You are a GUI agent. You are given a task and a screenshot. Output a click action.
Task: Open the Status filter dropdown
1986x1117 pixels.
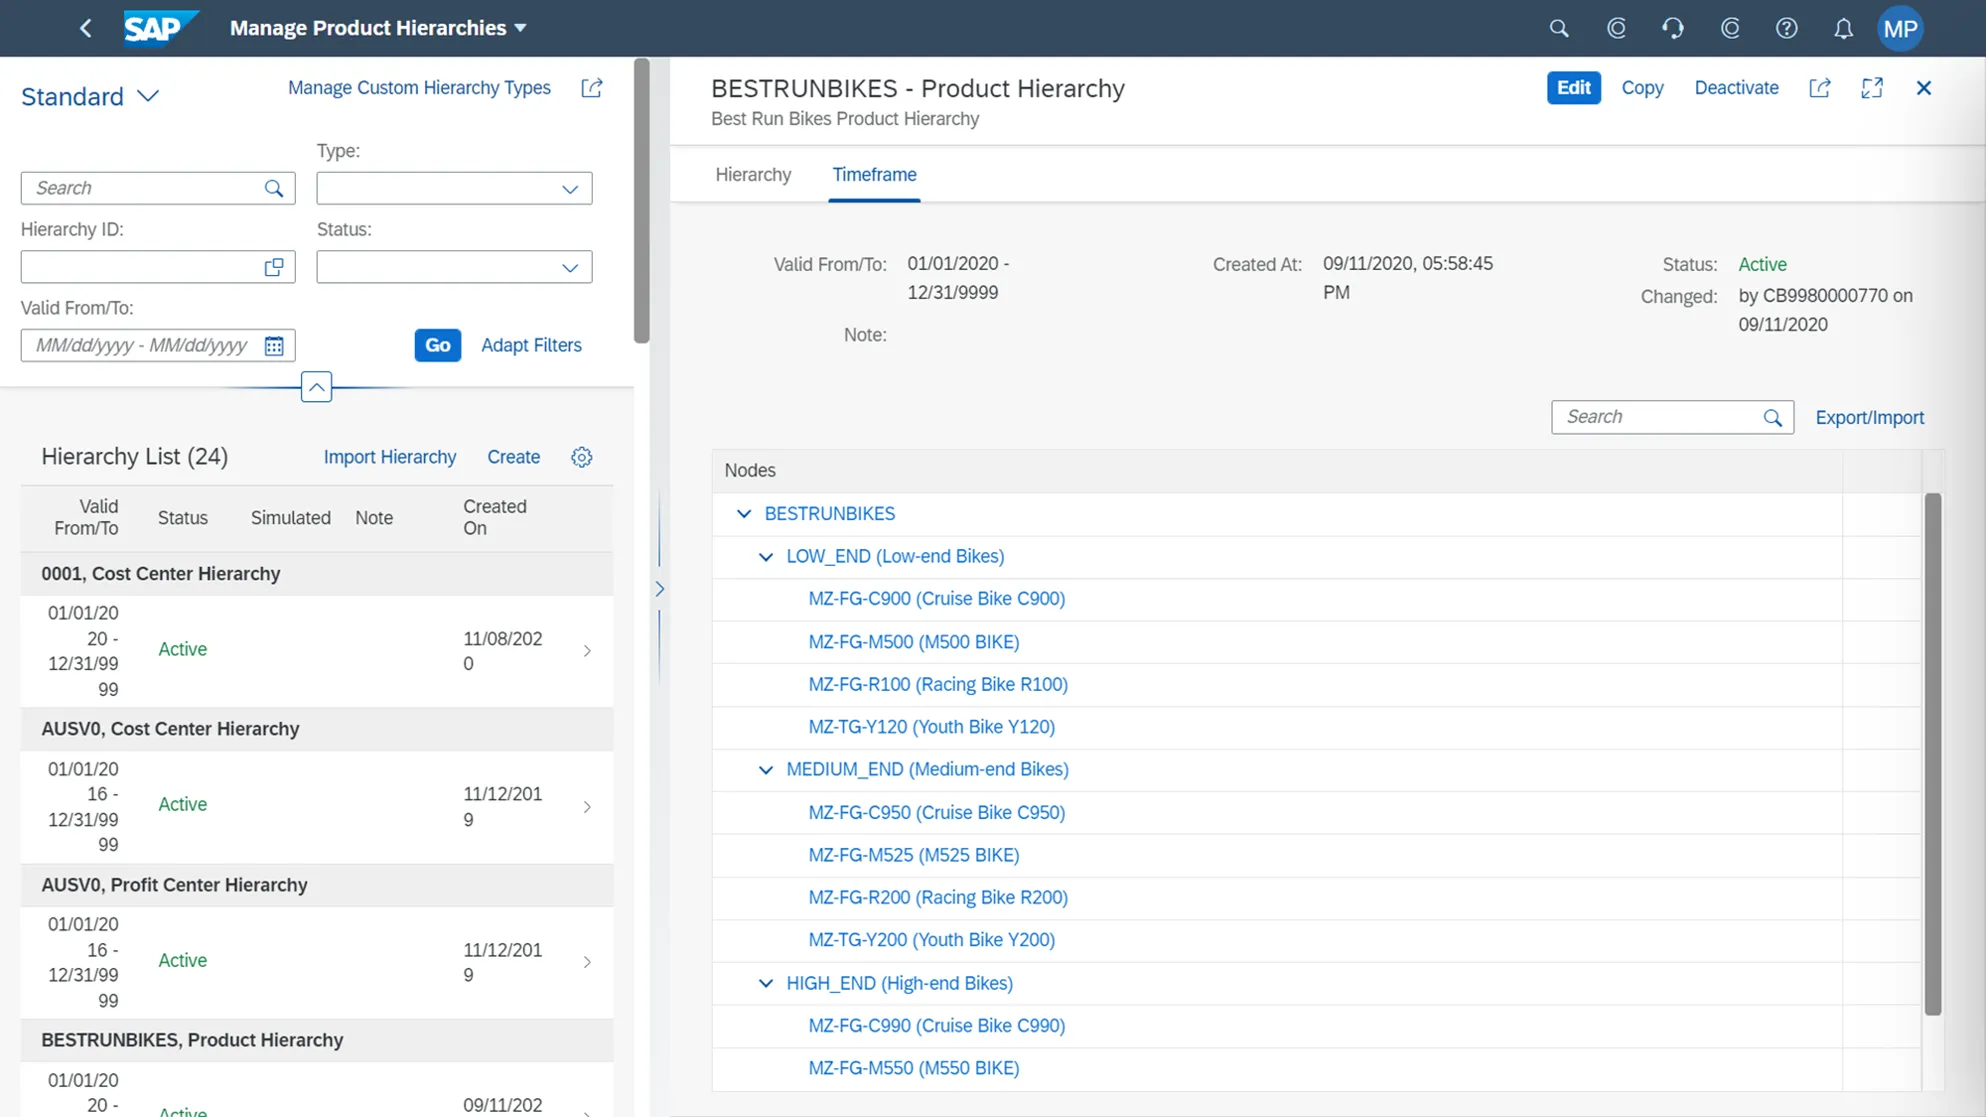(569, 268)
